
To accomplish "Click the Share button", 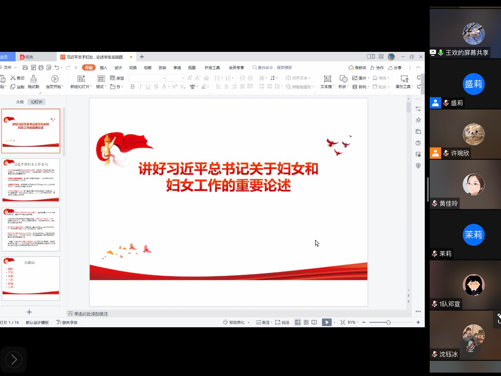I will pos(395,68).
